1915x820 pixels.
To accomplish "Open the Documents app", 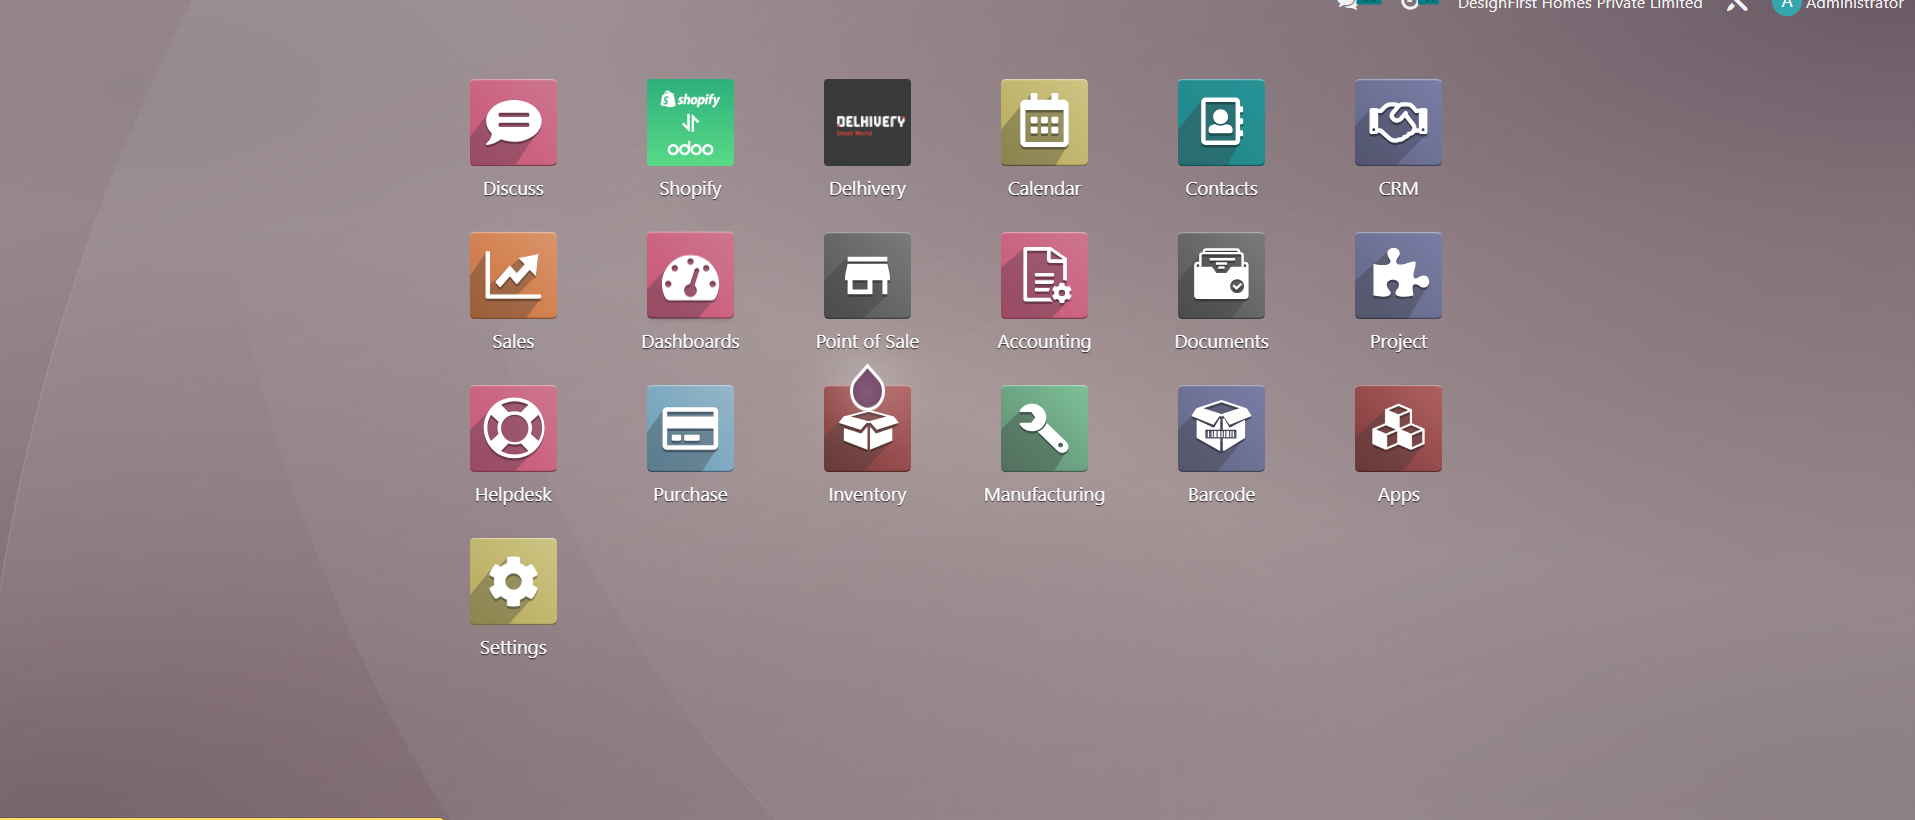I will 1221,276.
